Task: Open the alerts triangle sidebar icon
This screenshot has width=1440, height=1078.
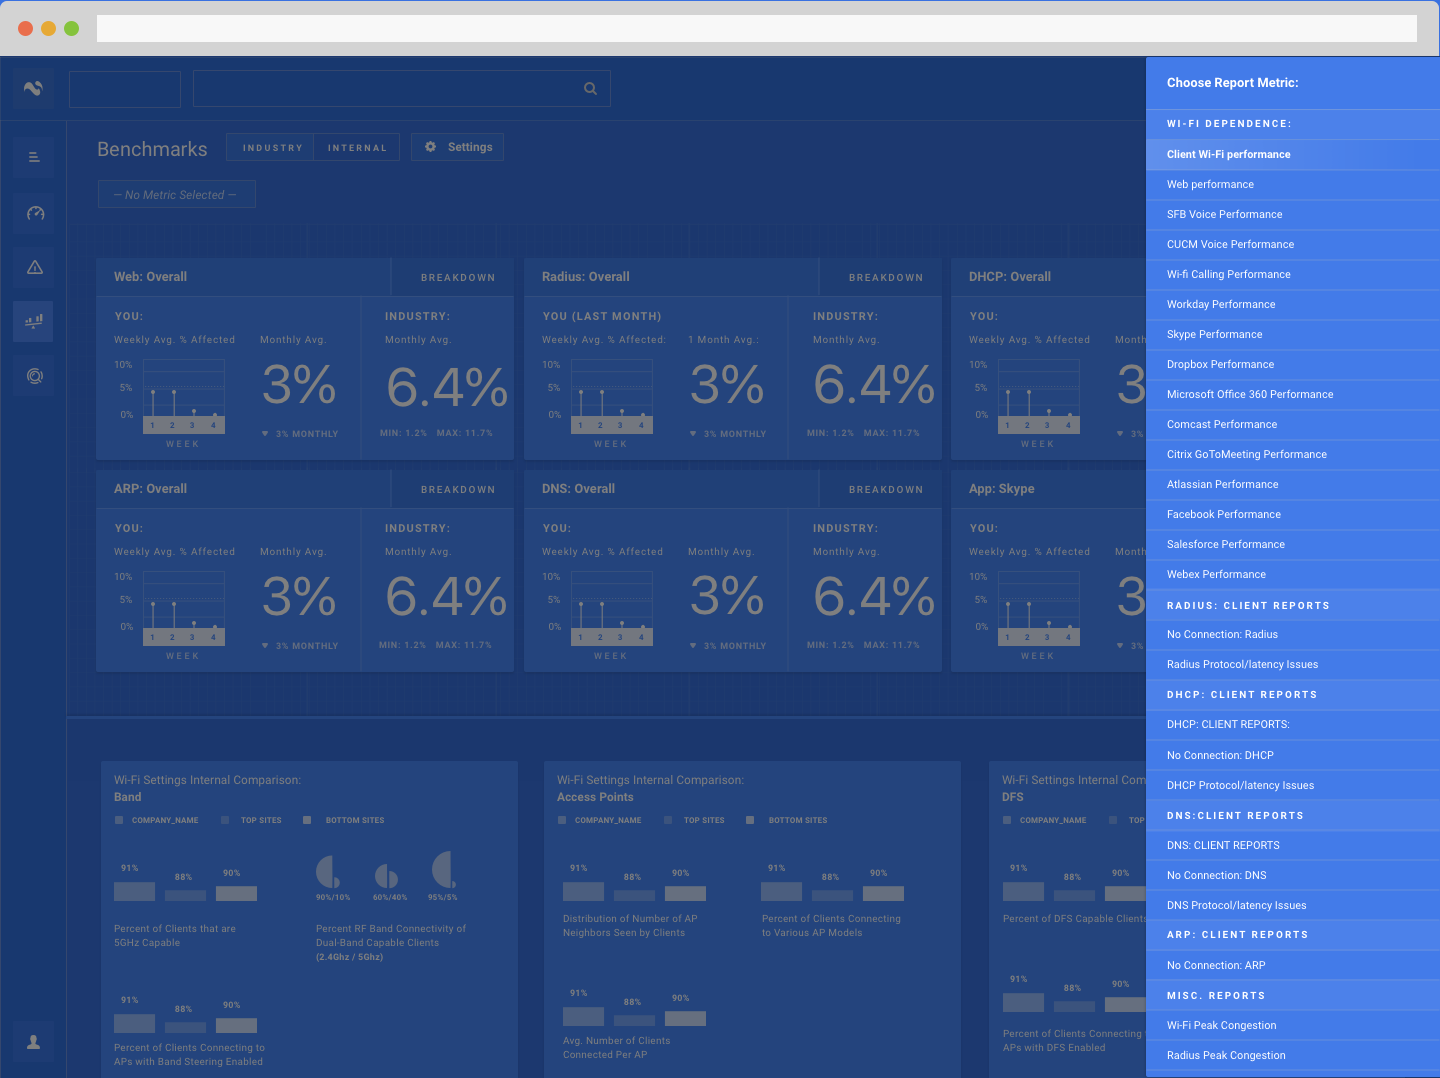Action: click(x=34, y=267)
